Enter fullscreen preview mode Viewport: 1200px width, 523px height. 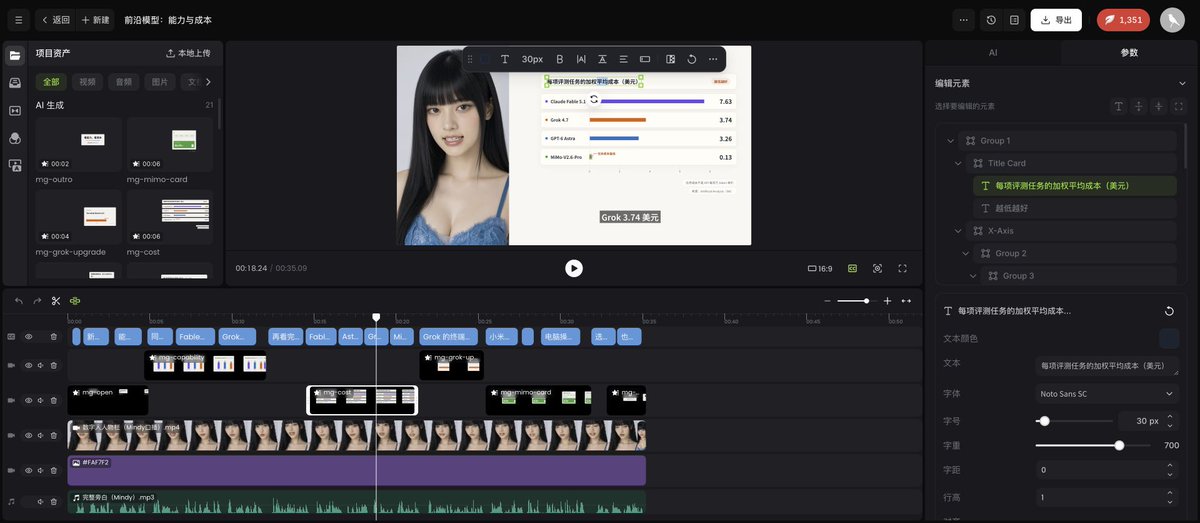point(902,268)
